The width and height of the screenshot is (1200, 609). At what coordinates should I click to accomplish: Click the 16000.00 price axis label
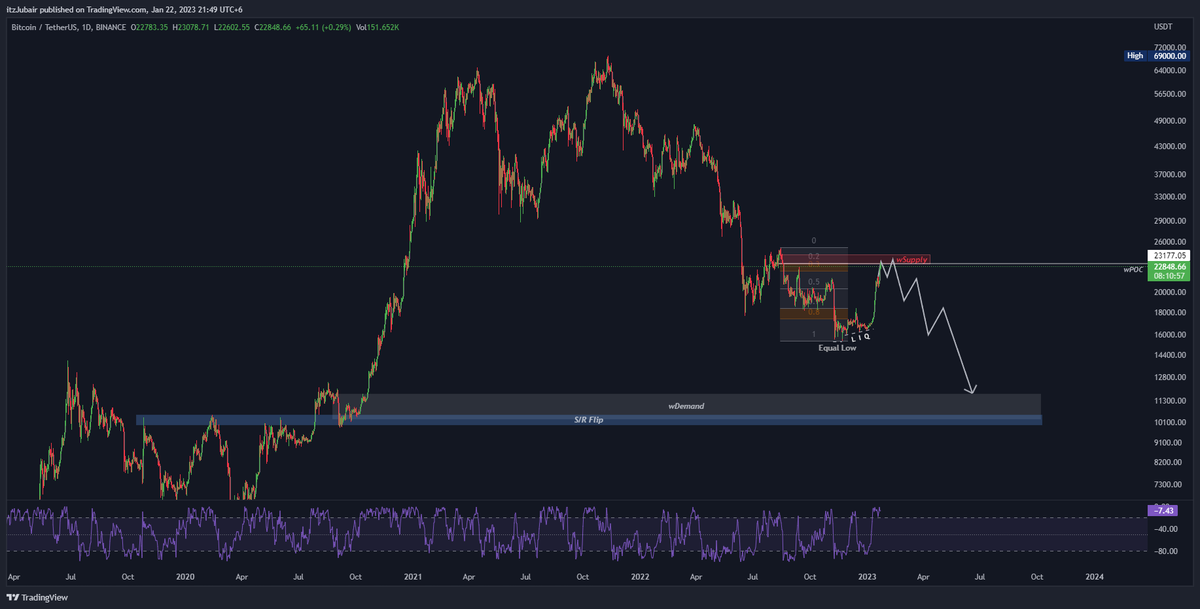tap(1168, 334)
